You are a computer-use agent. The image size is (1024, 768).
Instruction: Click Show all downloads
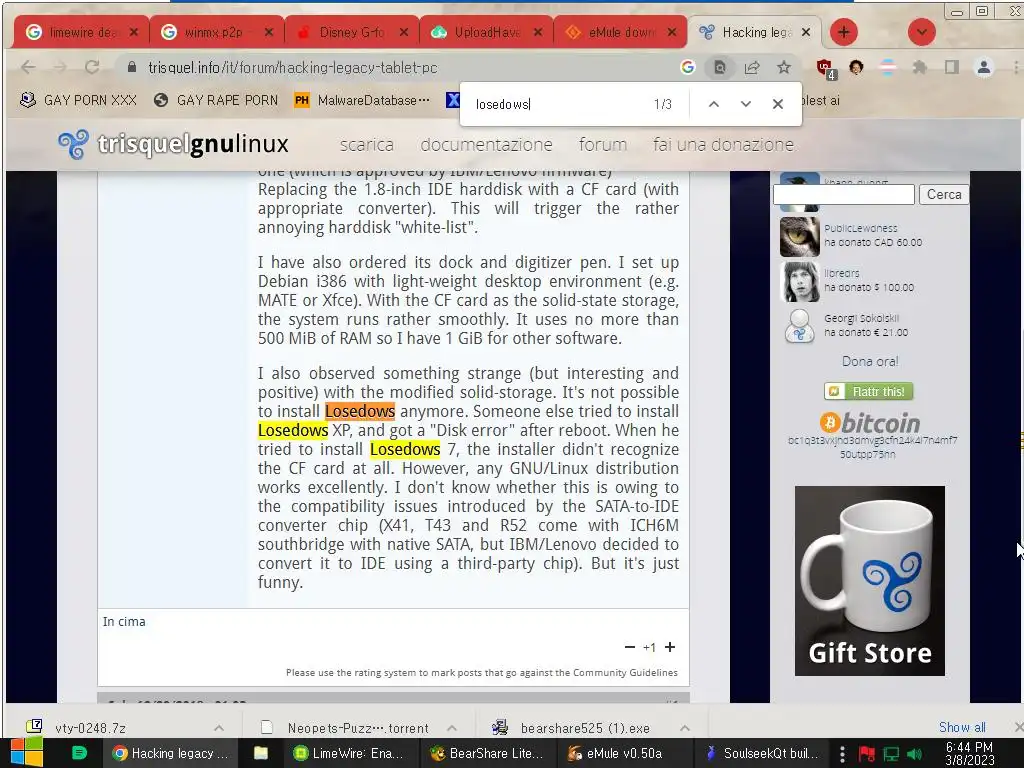point(962,728)
